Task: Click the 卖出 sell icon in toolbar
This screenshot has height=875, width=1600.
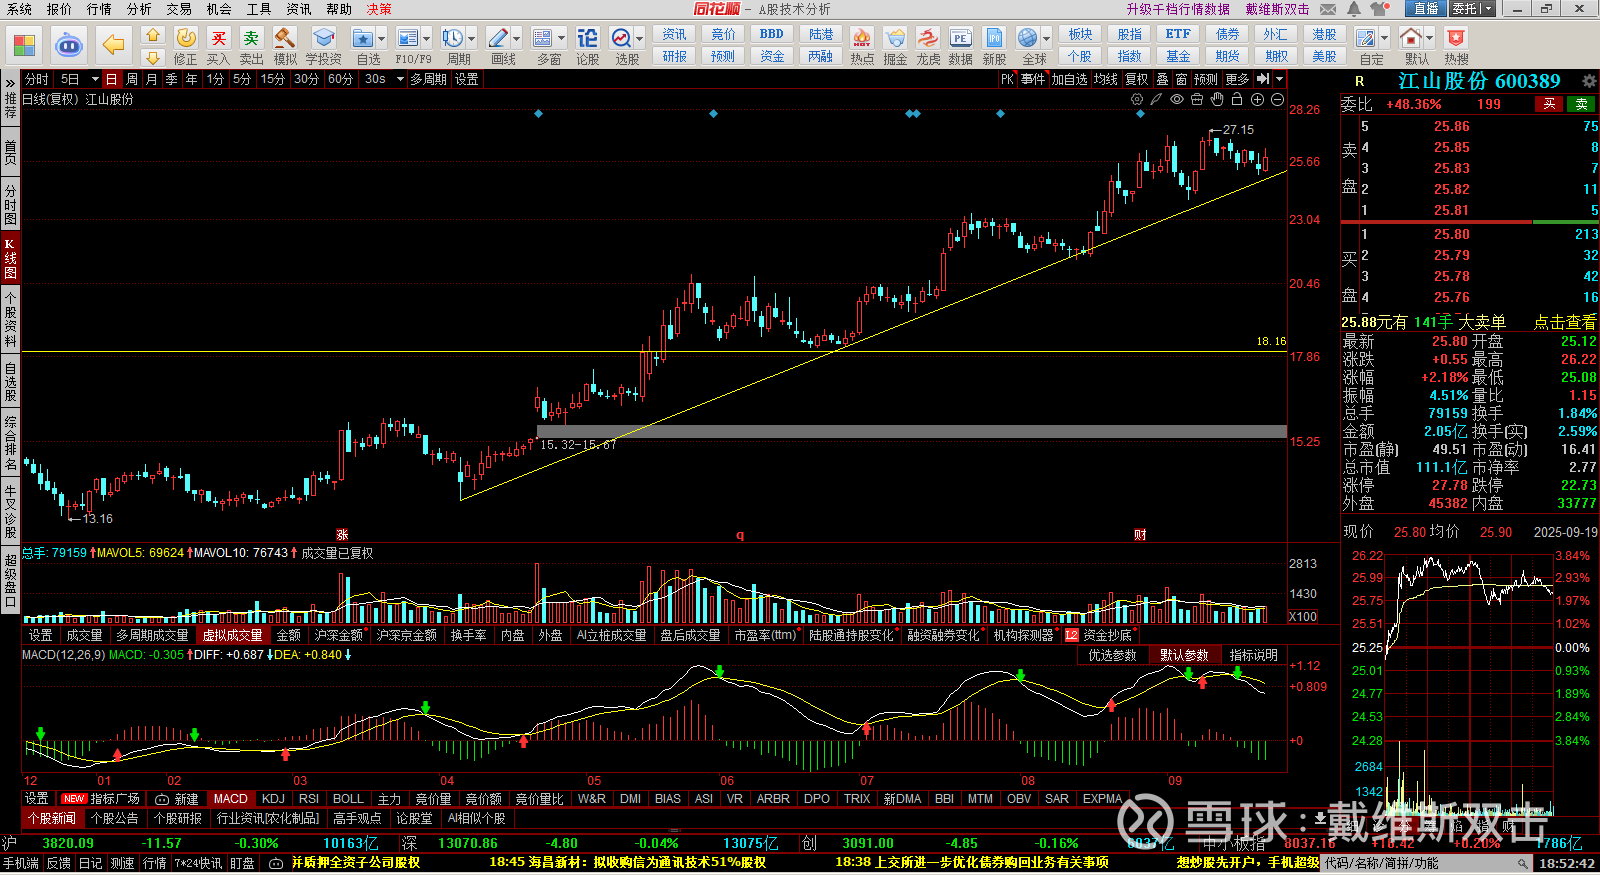Action: [251, 43]
